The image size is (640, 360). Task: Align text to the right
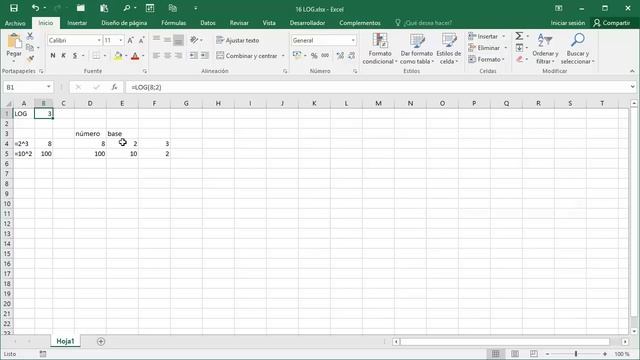[x=178, y=56]
